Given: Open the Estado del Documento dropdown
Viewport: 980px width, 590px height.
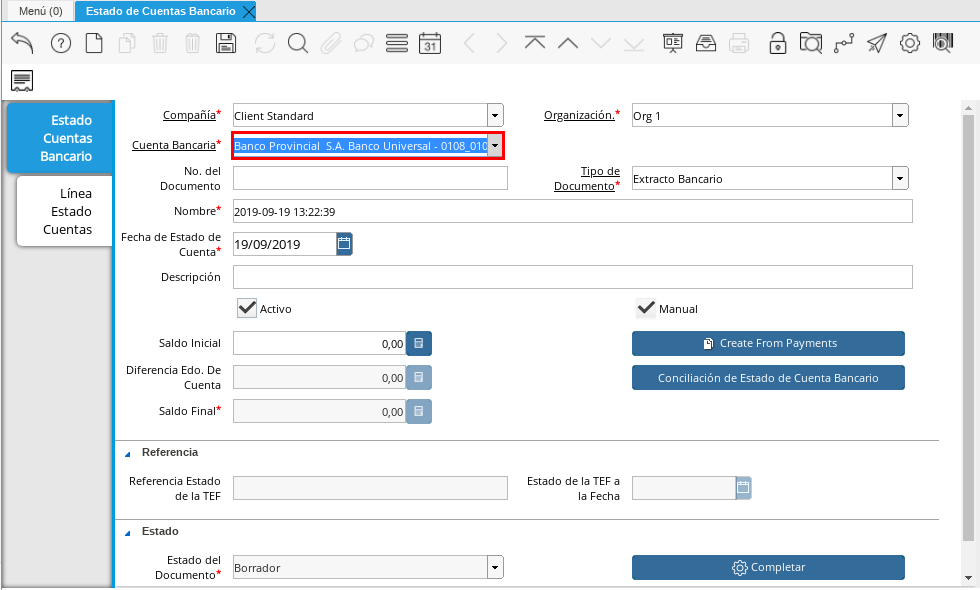Looking at the screenshot, I should click(x=495, y=568).
